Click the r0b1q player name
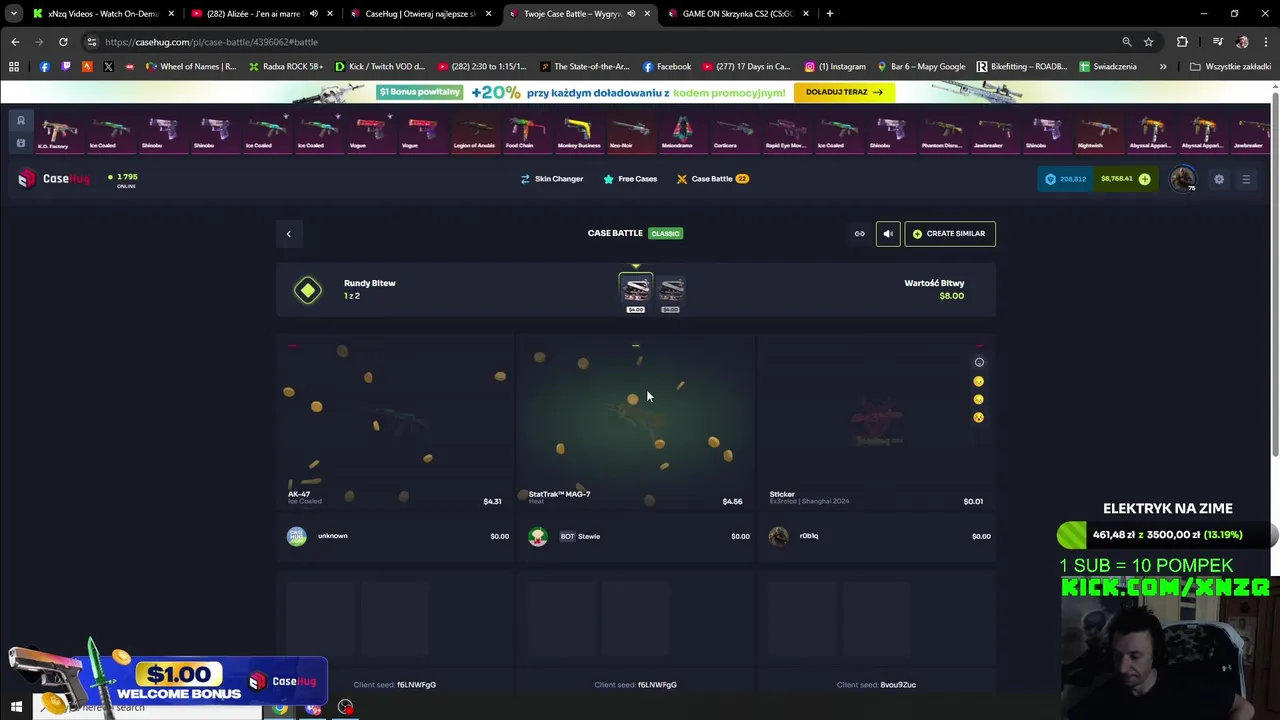 [809, 536]
